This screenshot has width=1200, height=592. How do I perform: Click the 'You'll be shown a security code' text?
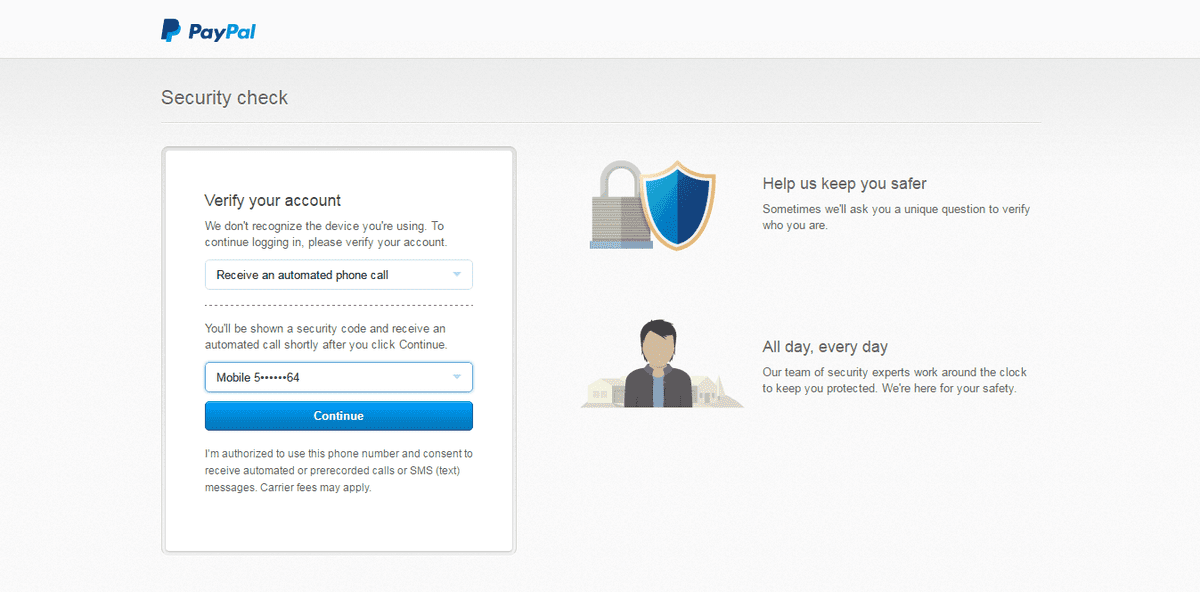(x=325, y=336)
